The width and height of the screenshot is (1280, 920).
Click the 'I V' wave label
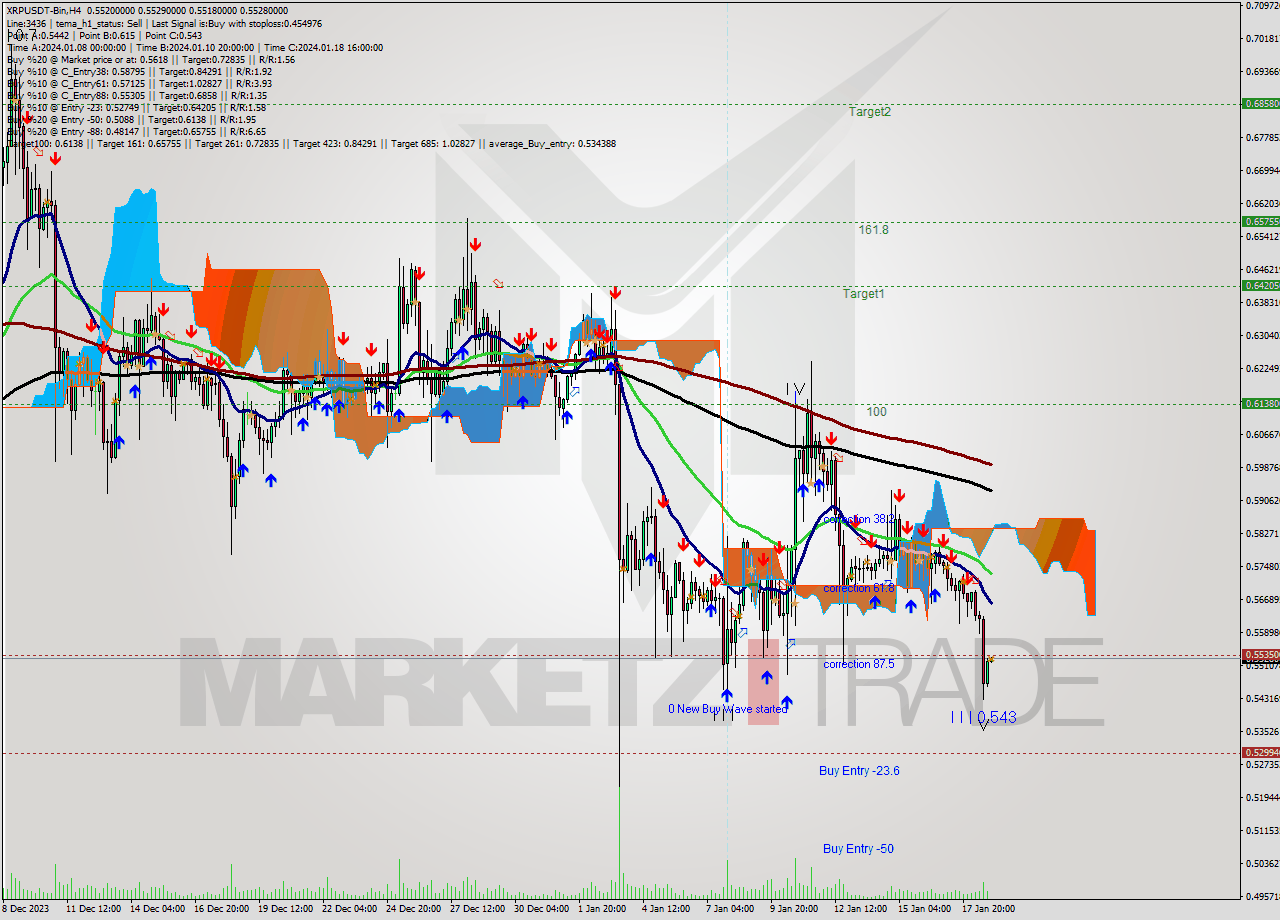(796, 387)
